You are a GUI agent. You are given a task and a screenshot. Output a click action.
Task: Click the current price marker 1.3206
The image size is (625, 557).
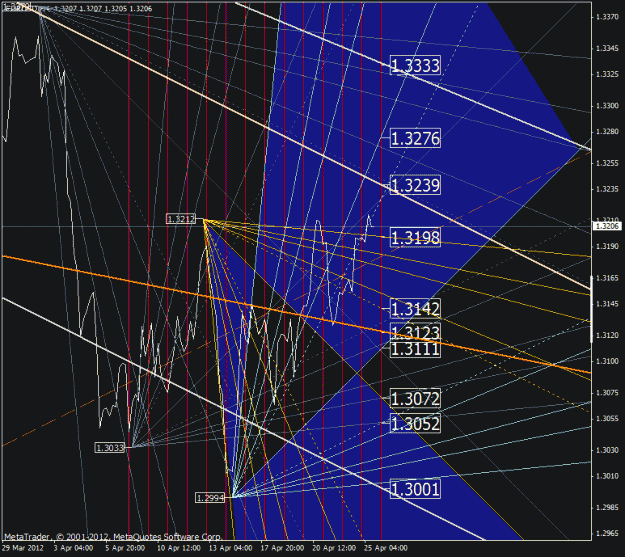click(607, 226)
